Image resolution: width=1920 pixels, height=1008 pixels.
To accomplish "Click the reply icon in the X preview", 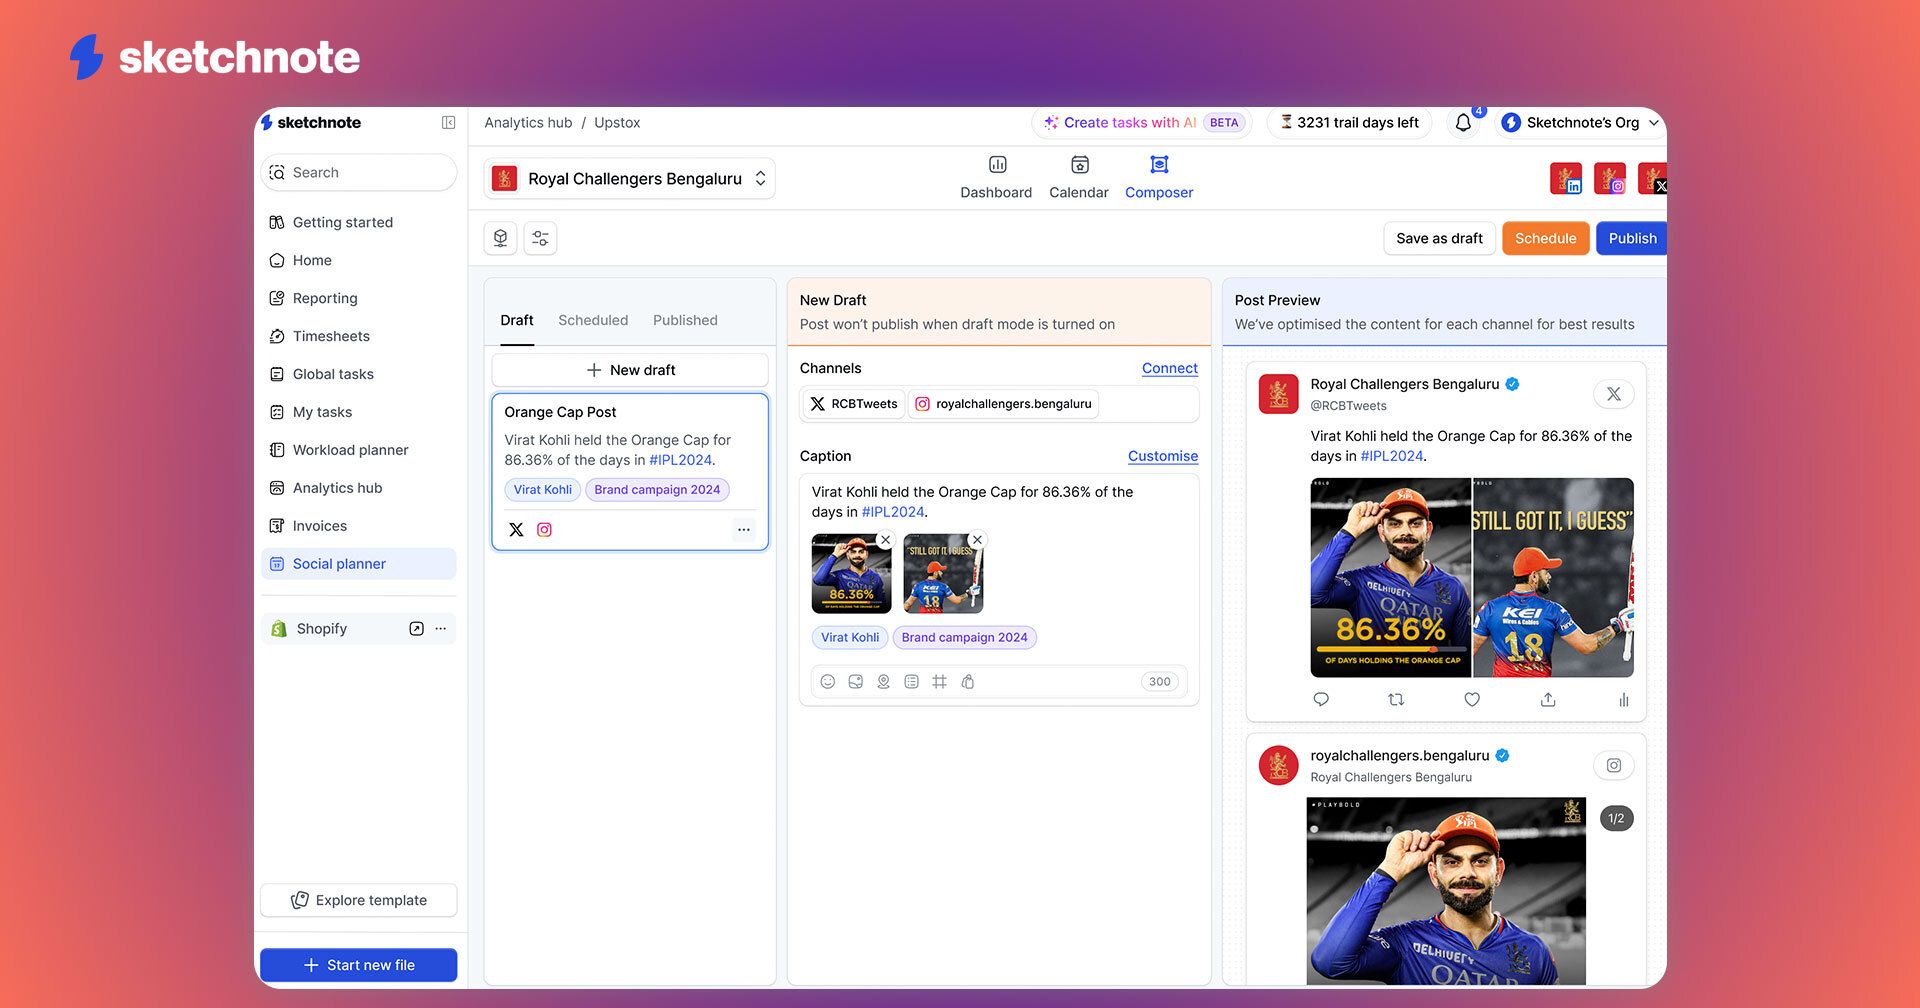I will click(1321, 700).
